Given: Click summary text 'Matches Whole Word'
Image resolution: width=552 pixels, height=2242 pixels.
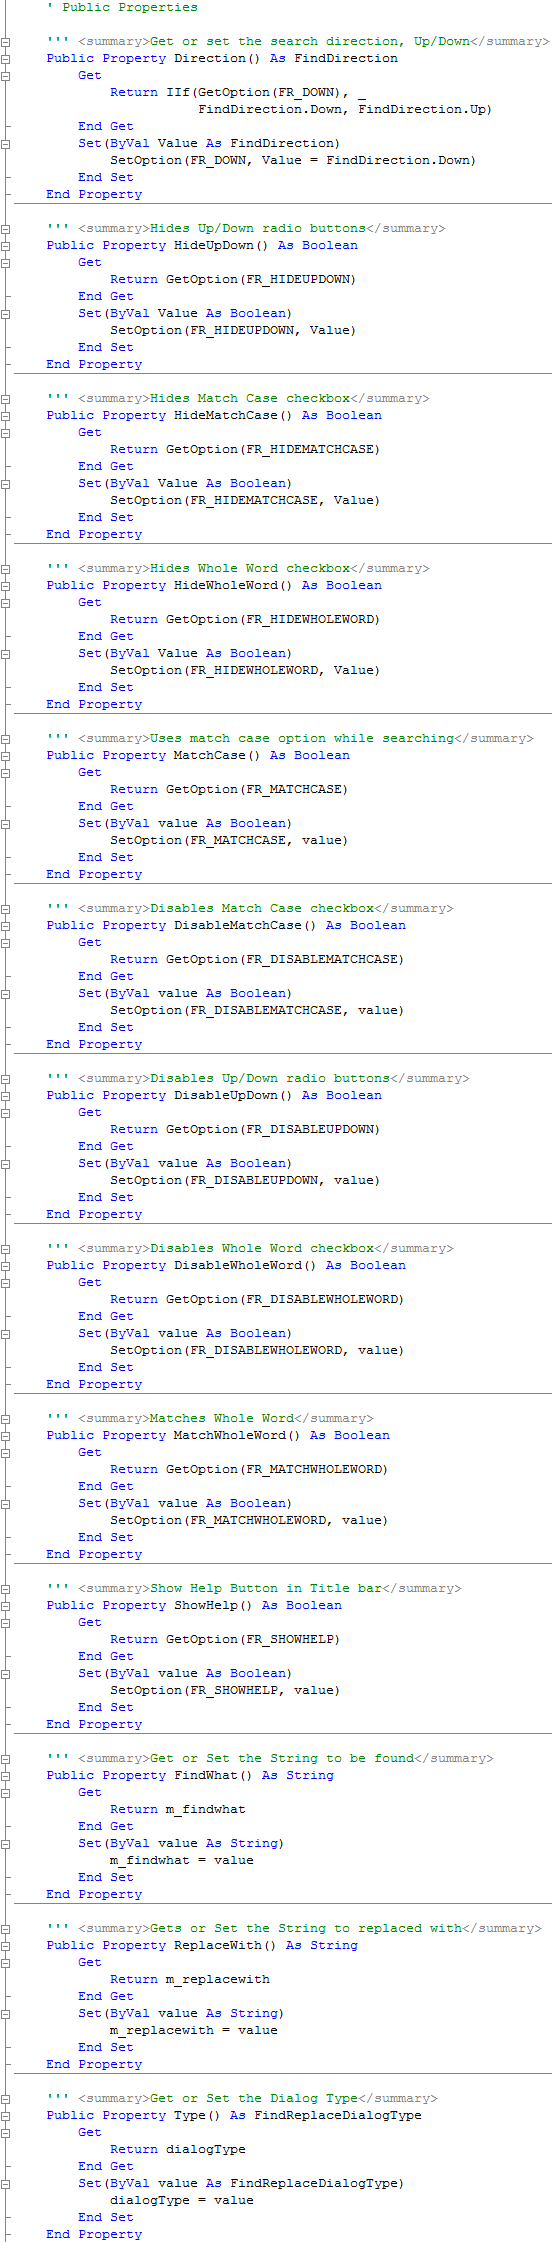Looking at the screenshot, I should 222,1418.
